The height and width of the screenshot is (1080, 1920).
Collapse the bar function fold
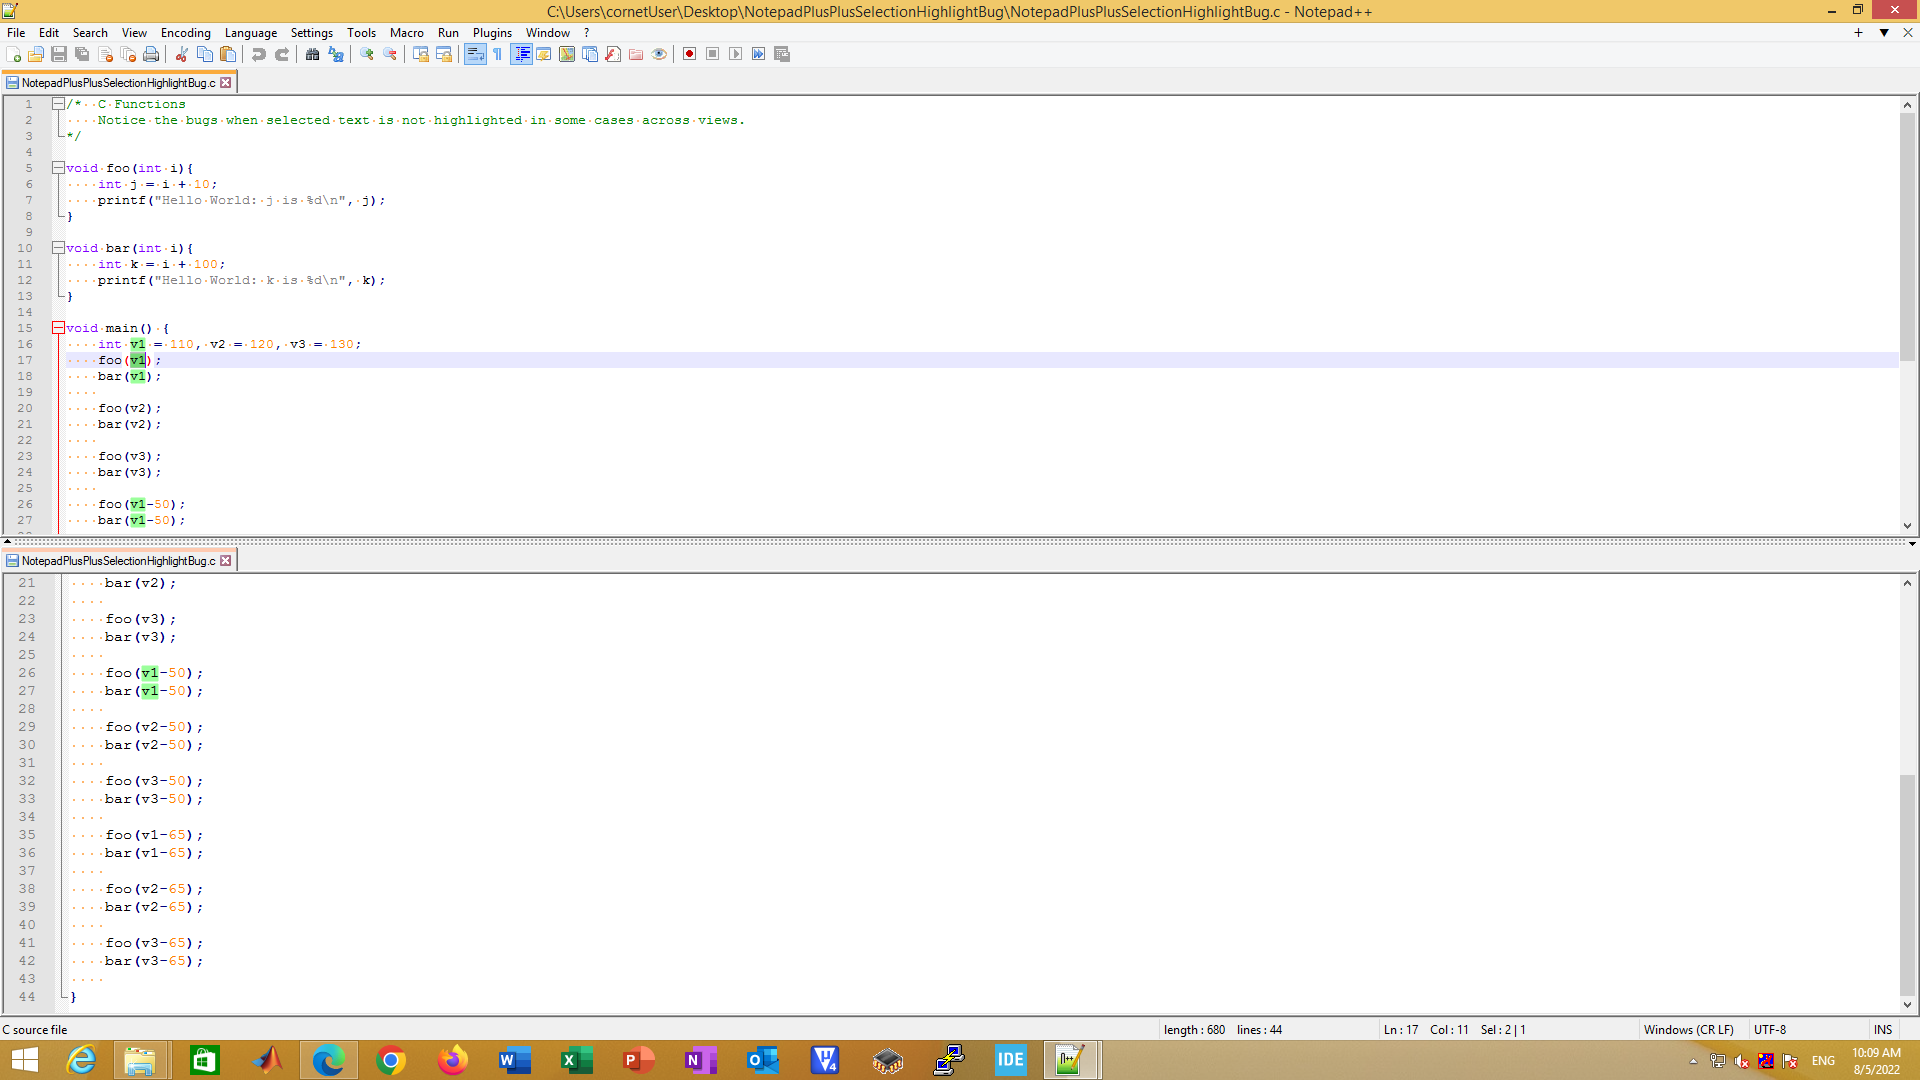(x=58, y=248)
